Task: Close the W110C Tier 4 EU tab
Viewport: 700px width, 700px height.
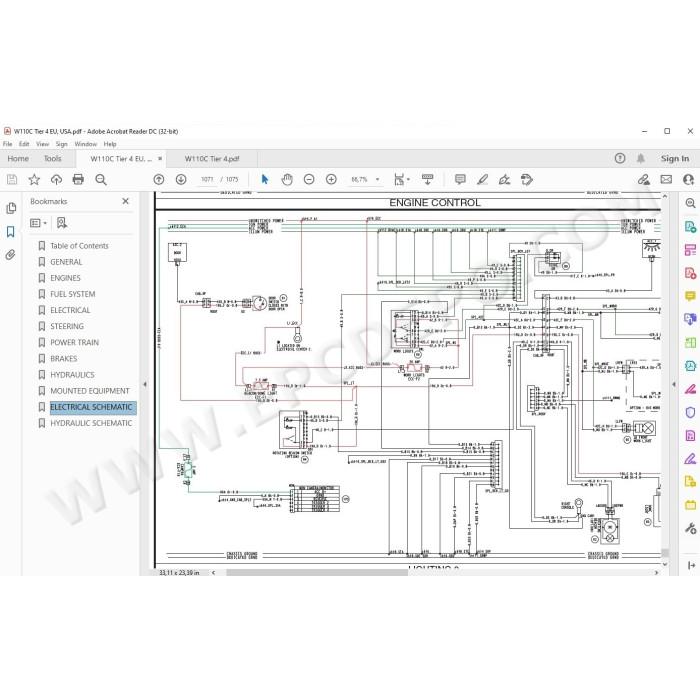Action: [x=160, y=158]
